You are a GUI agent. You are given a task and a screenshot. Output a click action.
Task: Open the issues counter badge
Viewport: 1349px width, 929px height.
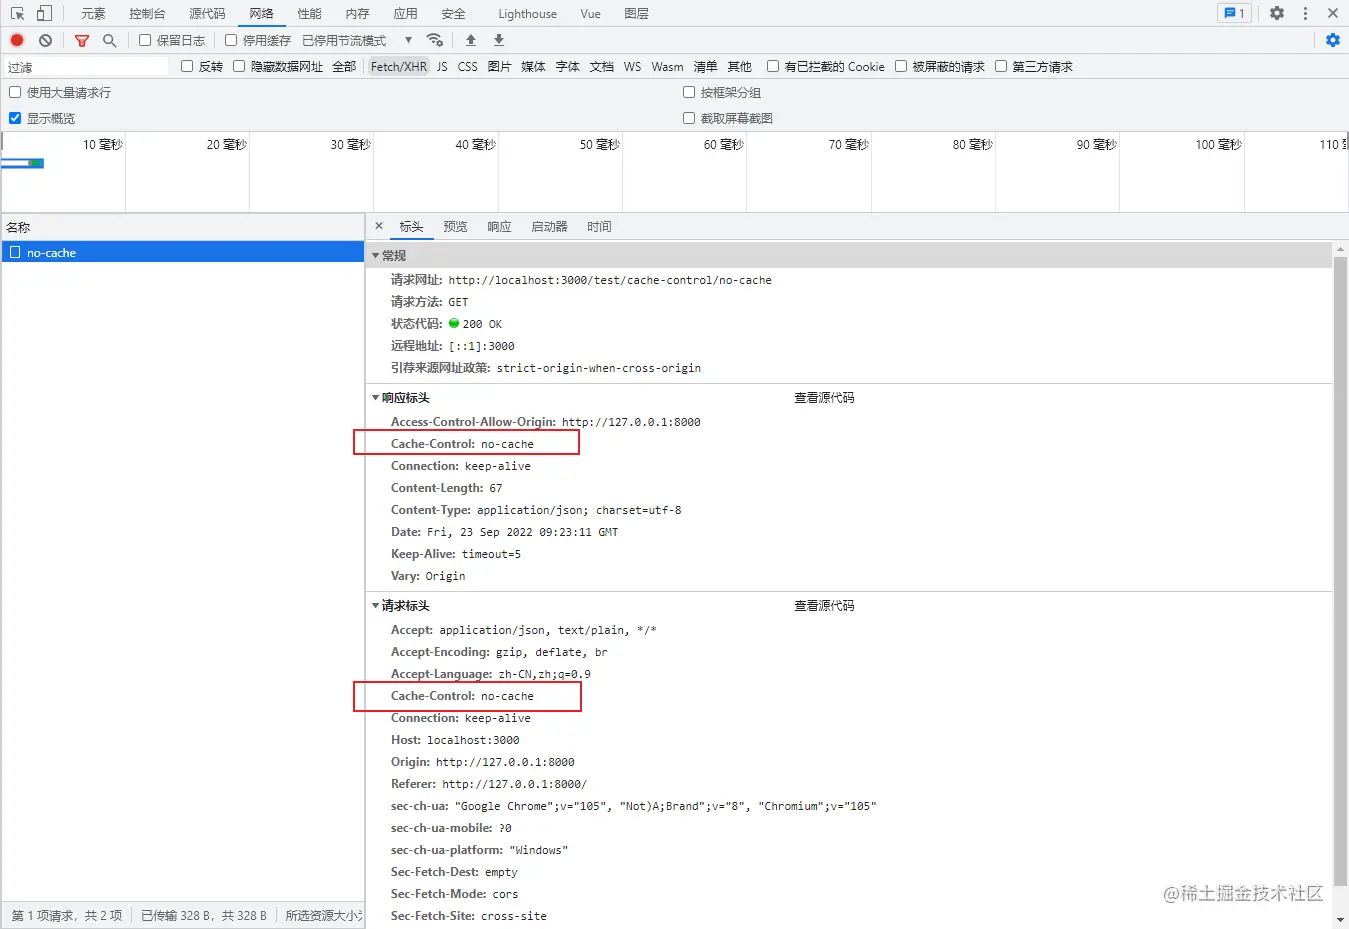point(1235,13)
